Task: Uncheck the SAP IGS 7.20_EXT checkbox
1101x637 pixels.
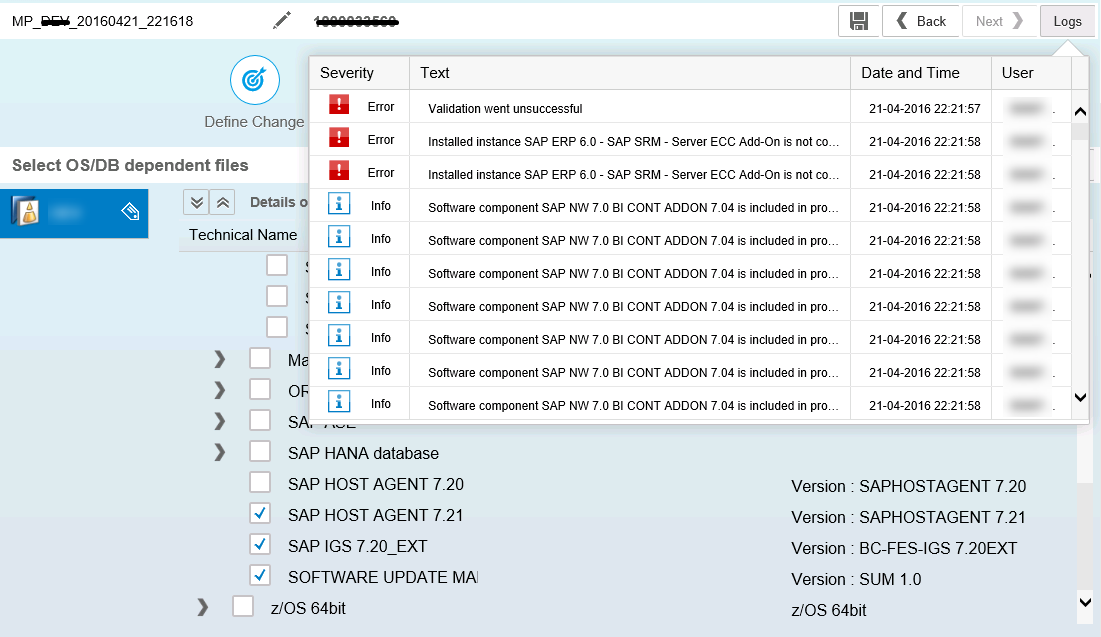Action: [x=260, y=544]
